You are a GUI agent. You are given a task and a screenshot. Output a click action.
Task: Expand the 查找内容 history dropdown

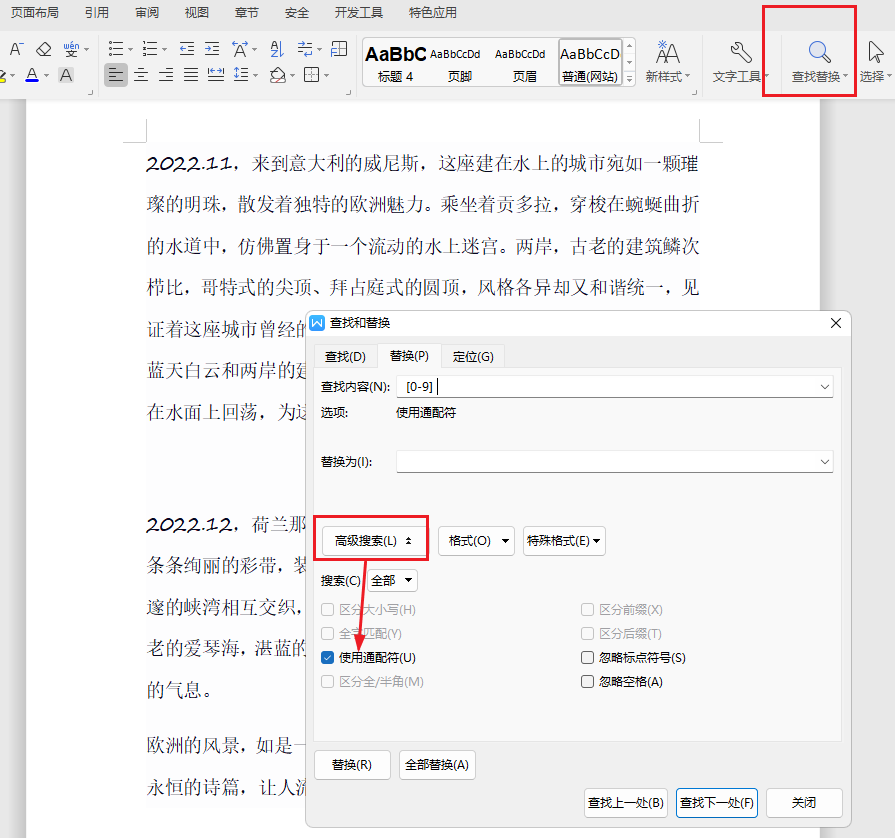(825, 386)
